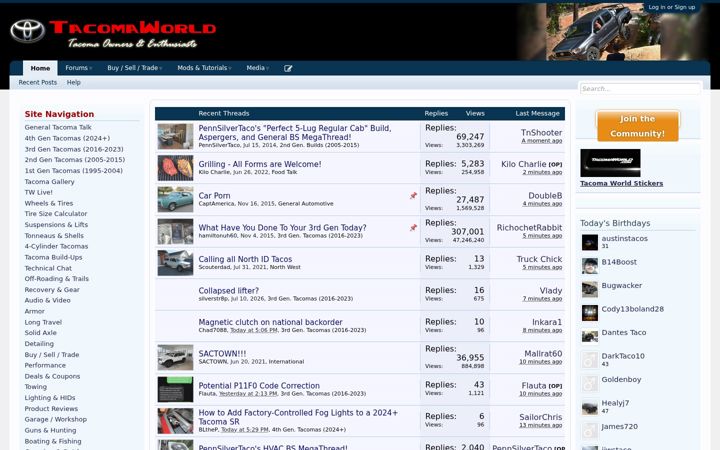Image resolution: width=720 pixels, height=450 pixels.
Task: Open Off-Roading & Trails link
Action: click(x=57, y=279)
